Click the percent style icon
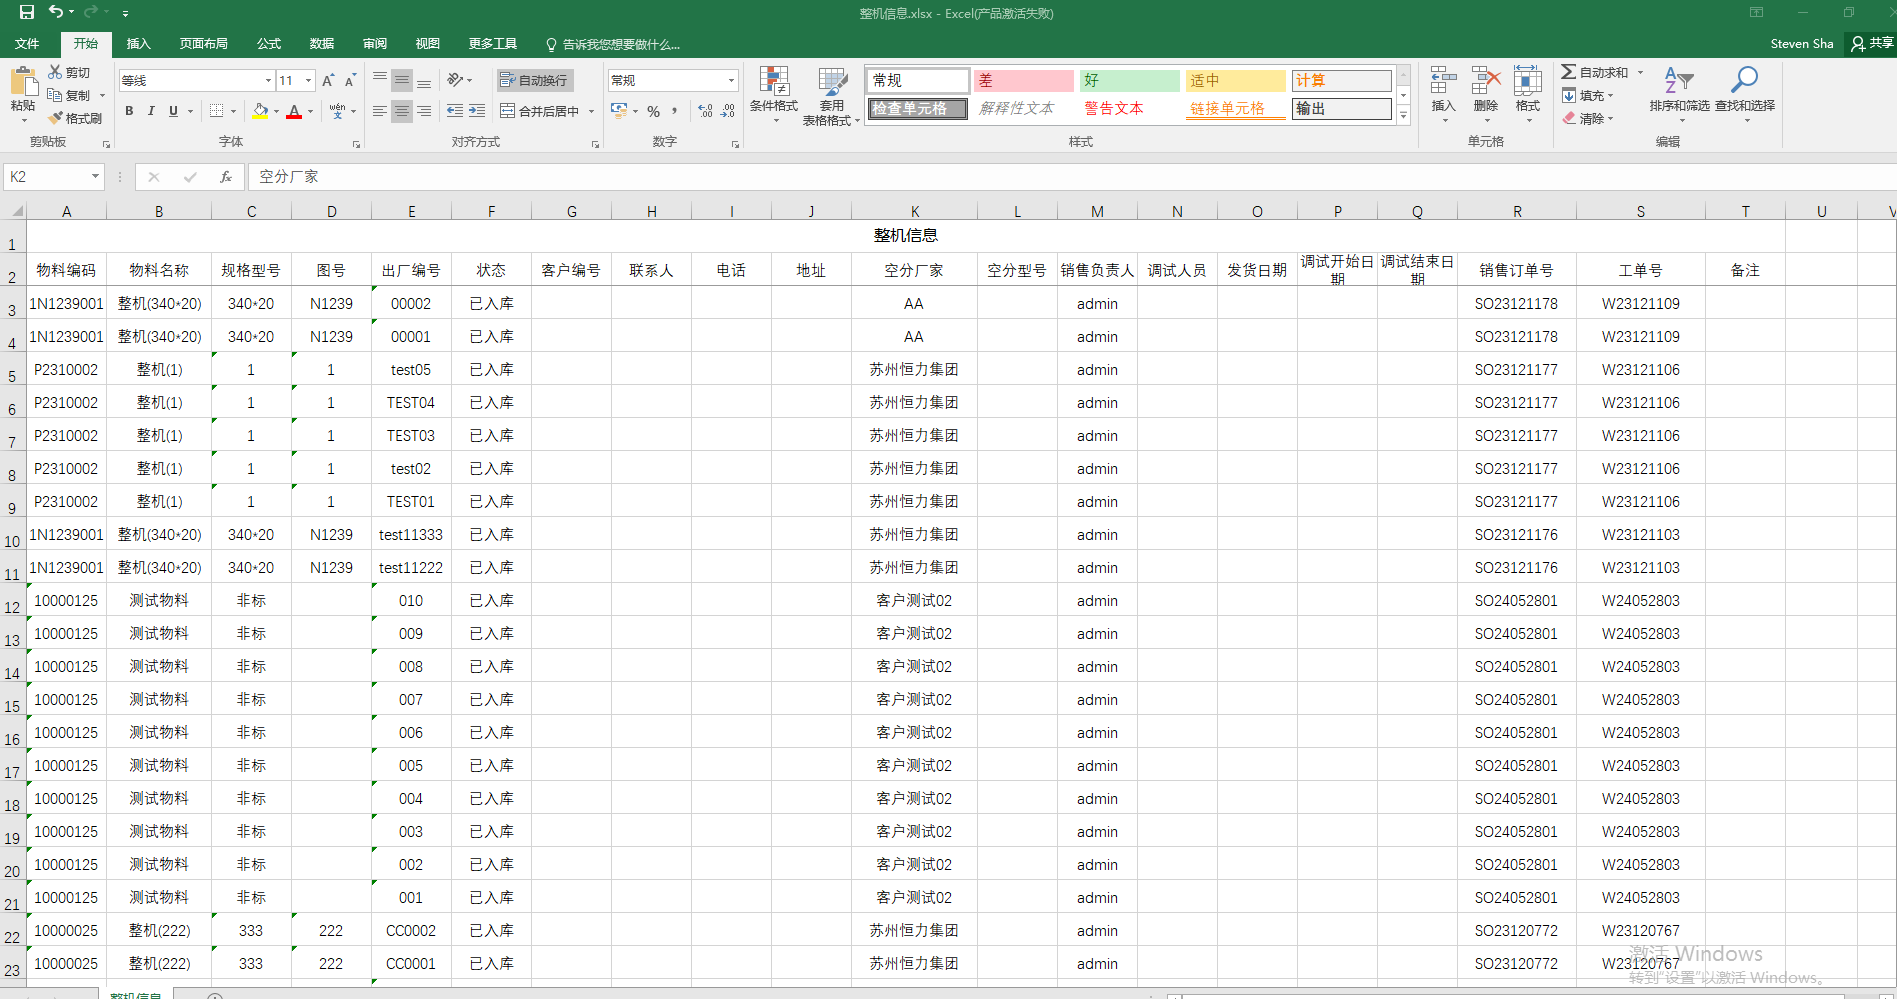Screen dimensions: 1897x999 [x=653, y=111]
